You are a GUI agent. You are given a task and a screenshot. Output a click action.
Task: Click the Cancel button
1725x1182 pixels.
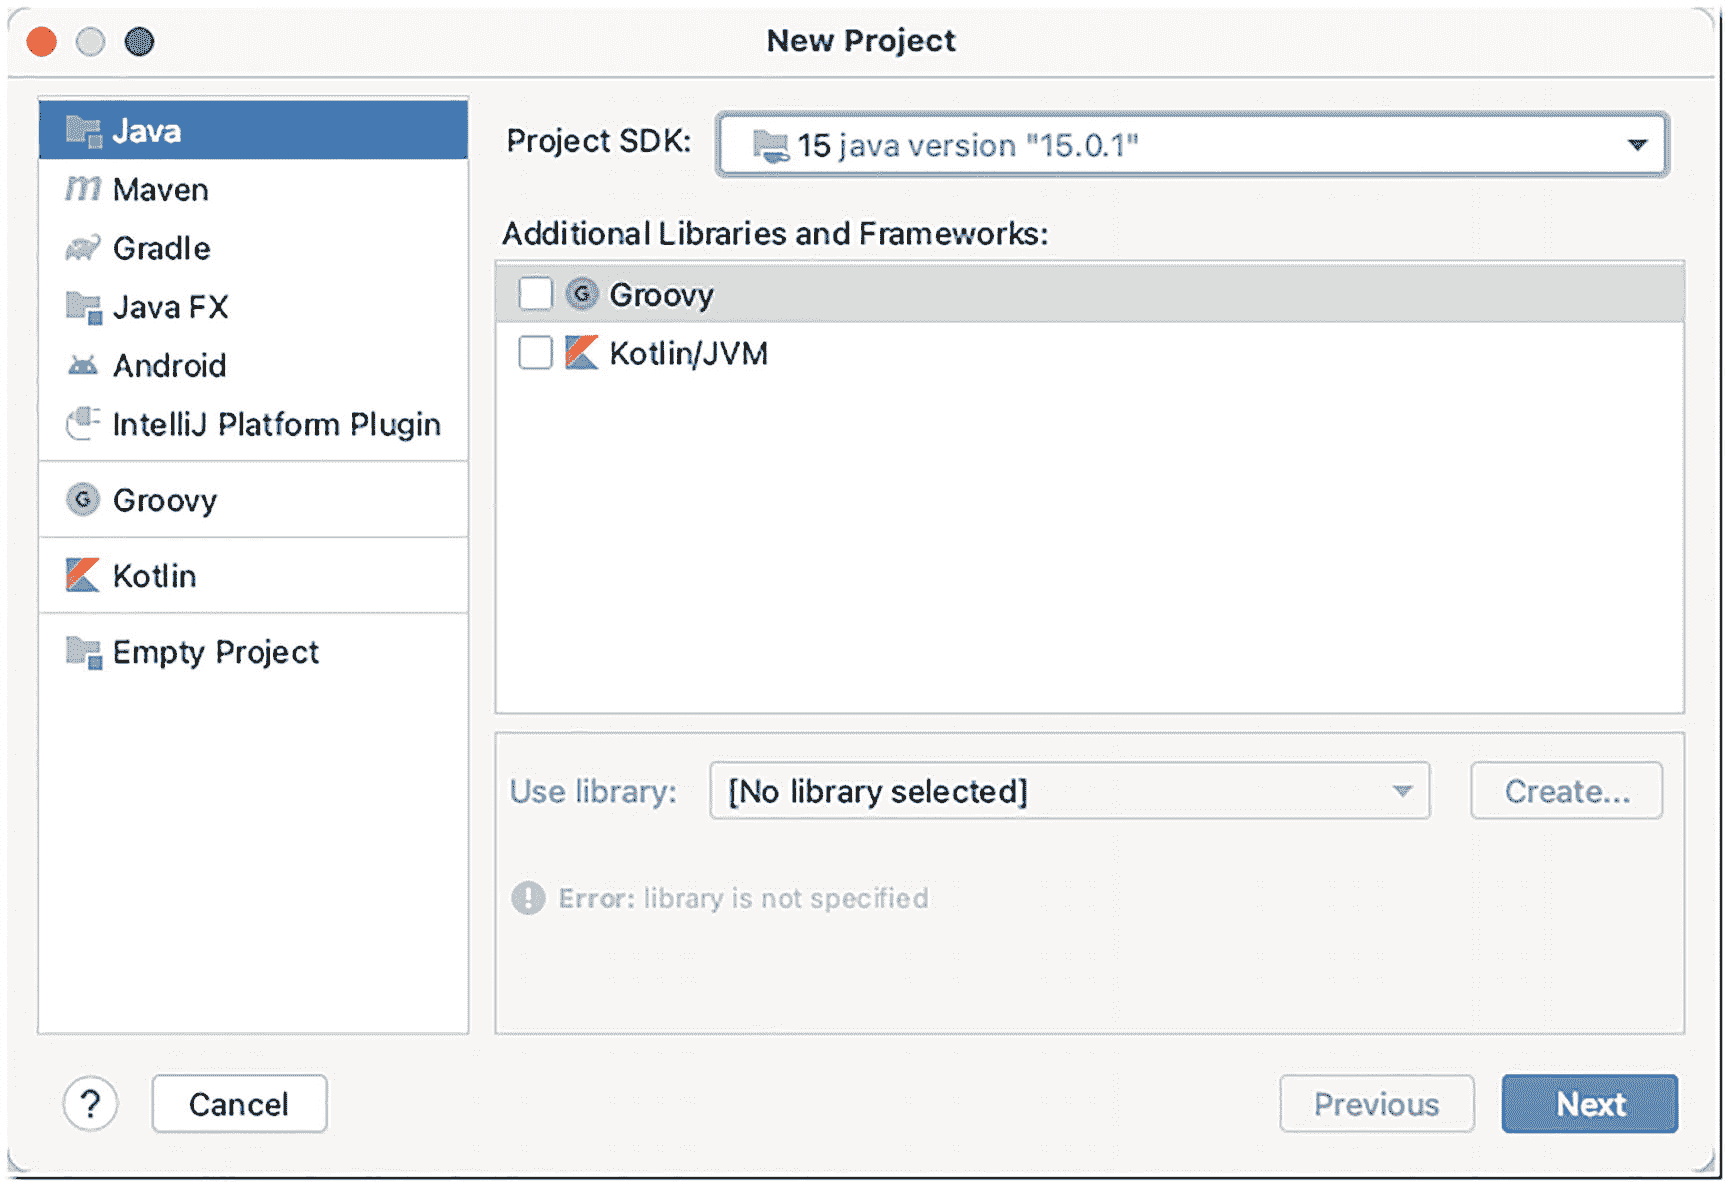239,1104
